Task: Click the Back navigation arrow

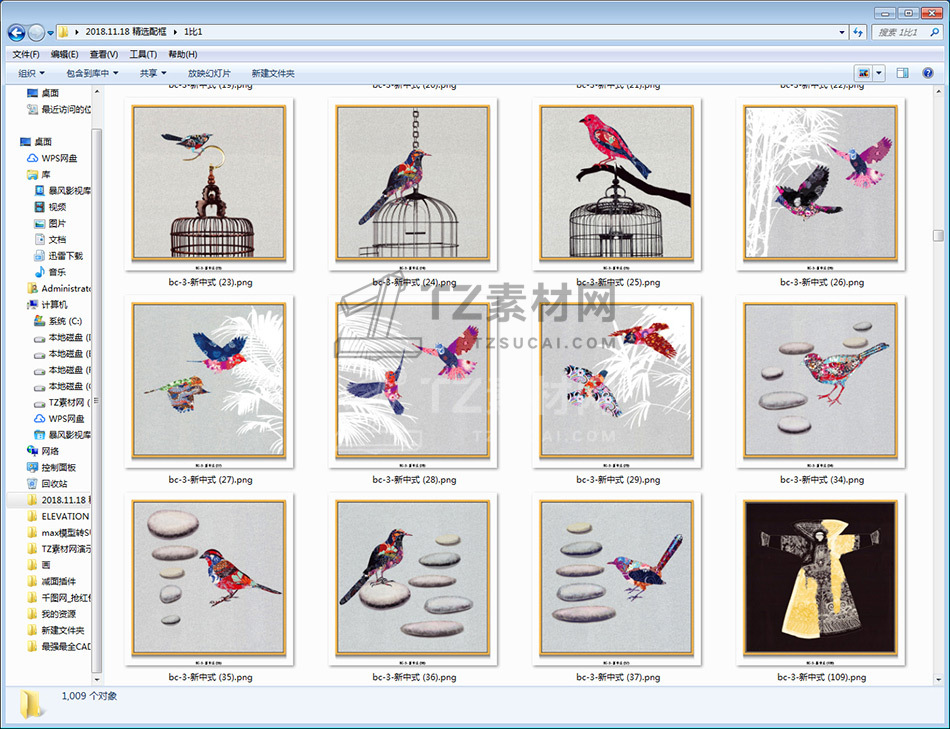Action: (x=16, y=33)
